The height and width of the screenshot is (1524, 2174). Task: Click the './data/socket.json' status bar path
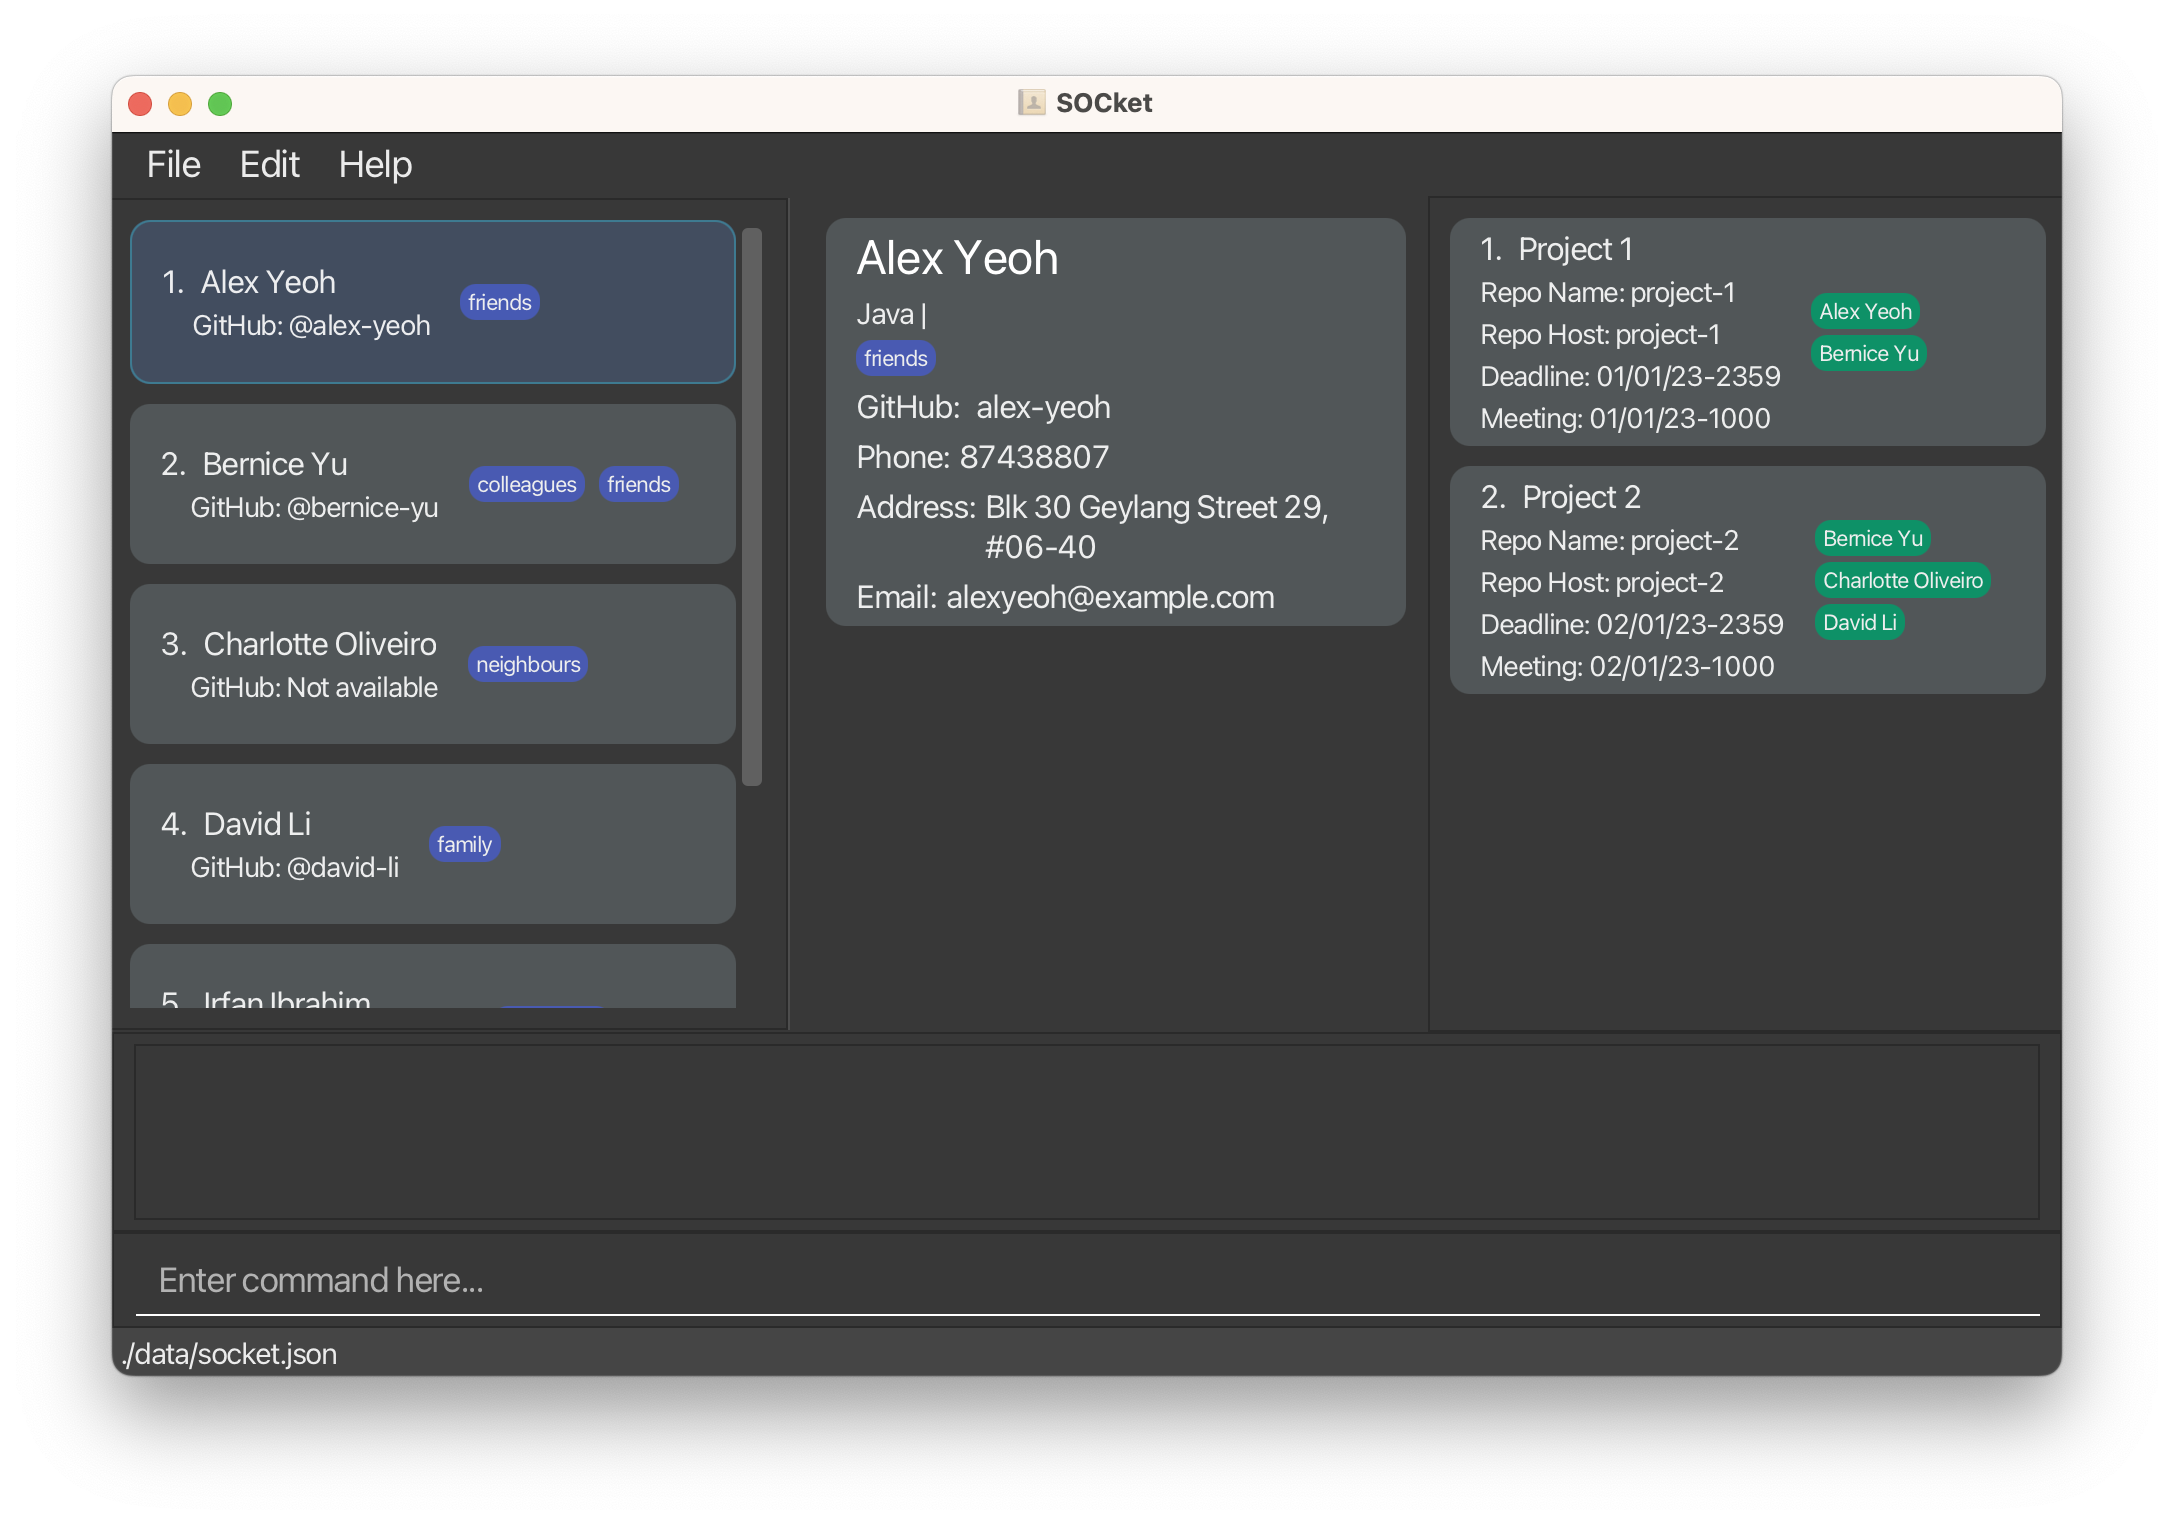[229, 1354]
